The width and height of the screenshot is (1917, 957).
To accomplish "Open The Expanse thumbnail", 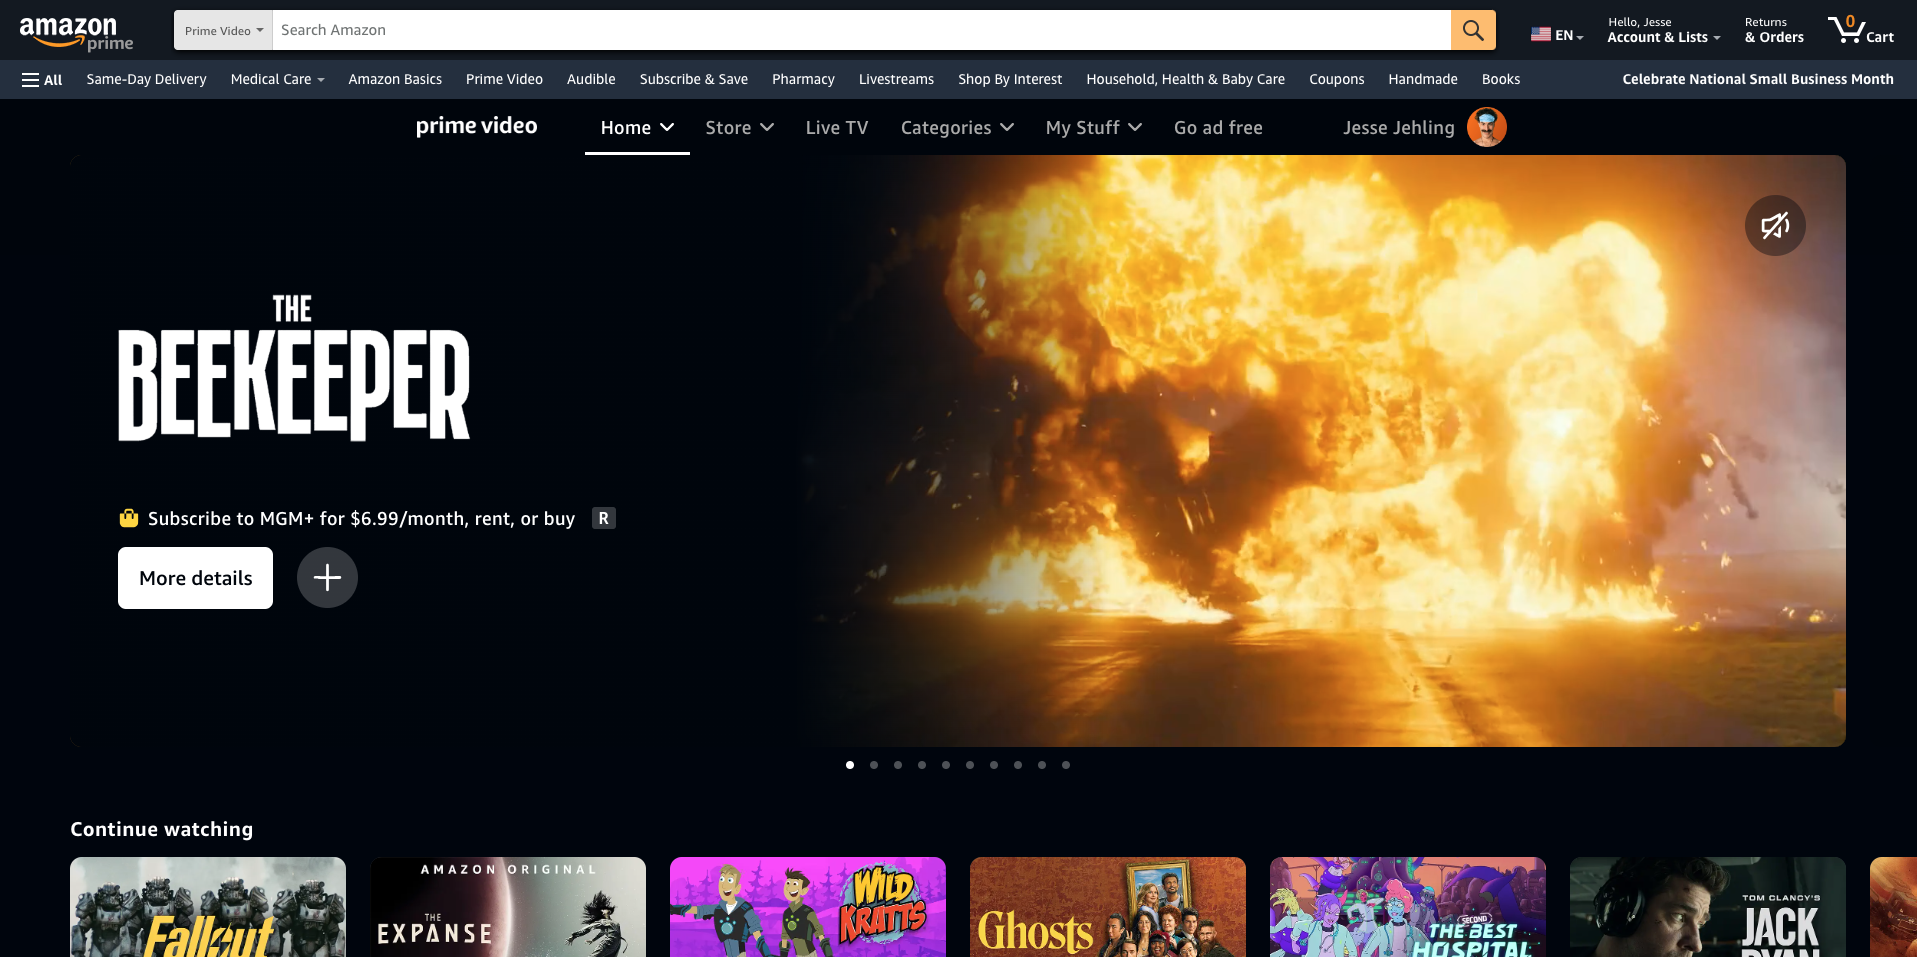I will pos(508,907).
